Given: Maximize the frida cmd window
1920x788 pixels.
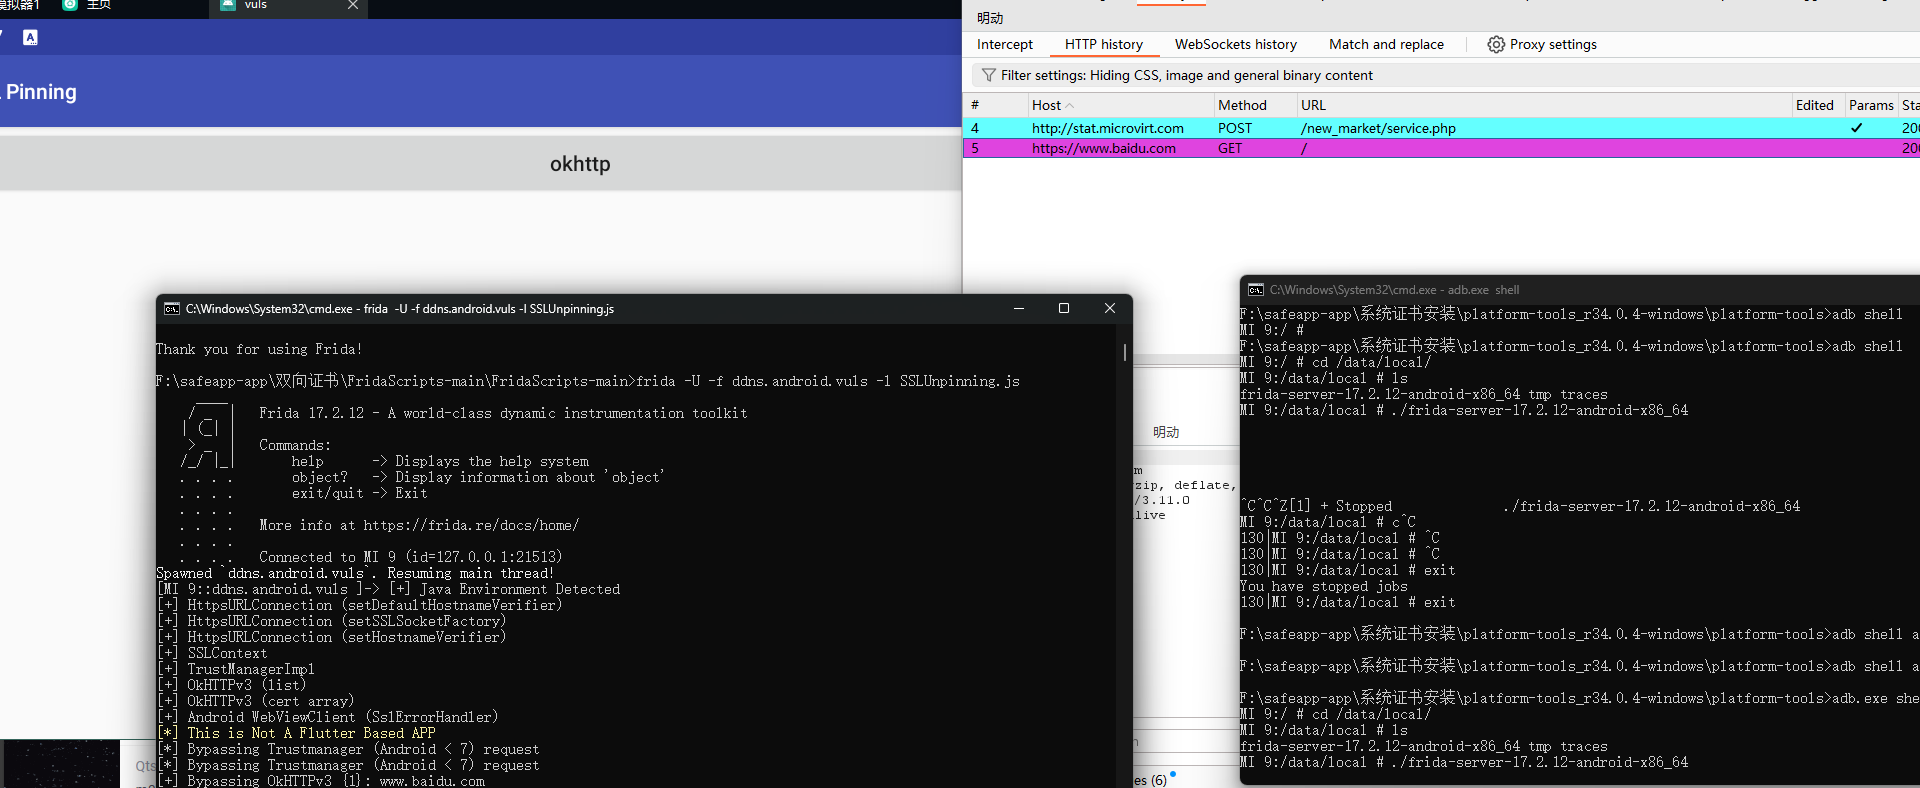Looking at the screenshot, I should pos(1064,308).
